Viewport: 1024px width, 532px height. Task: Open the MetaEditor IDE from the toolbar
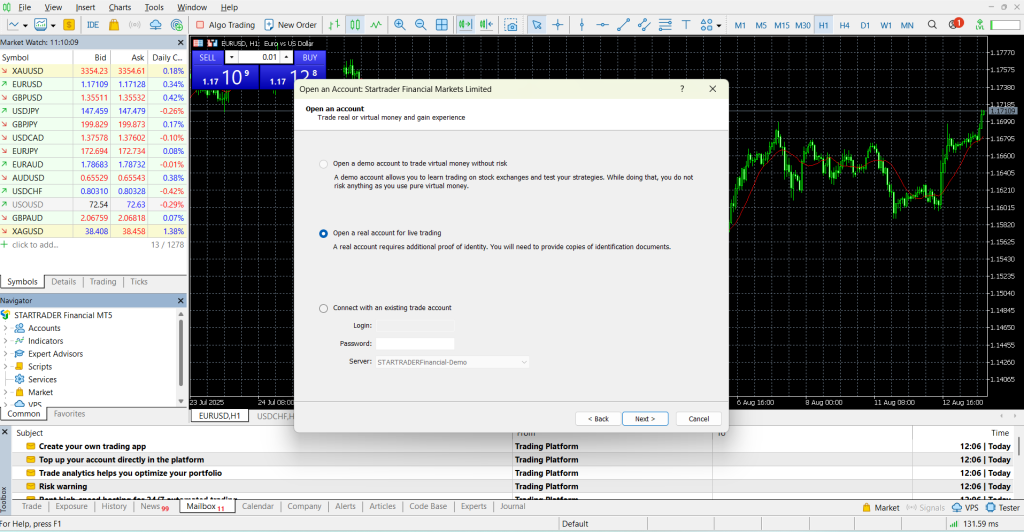(93, 25)
